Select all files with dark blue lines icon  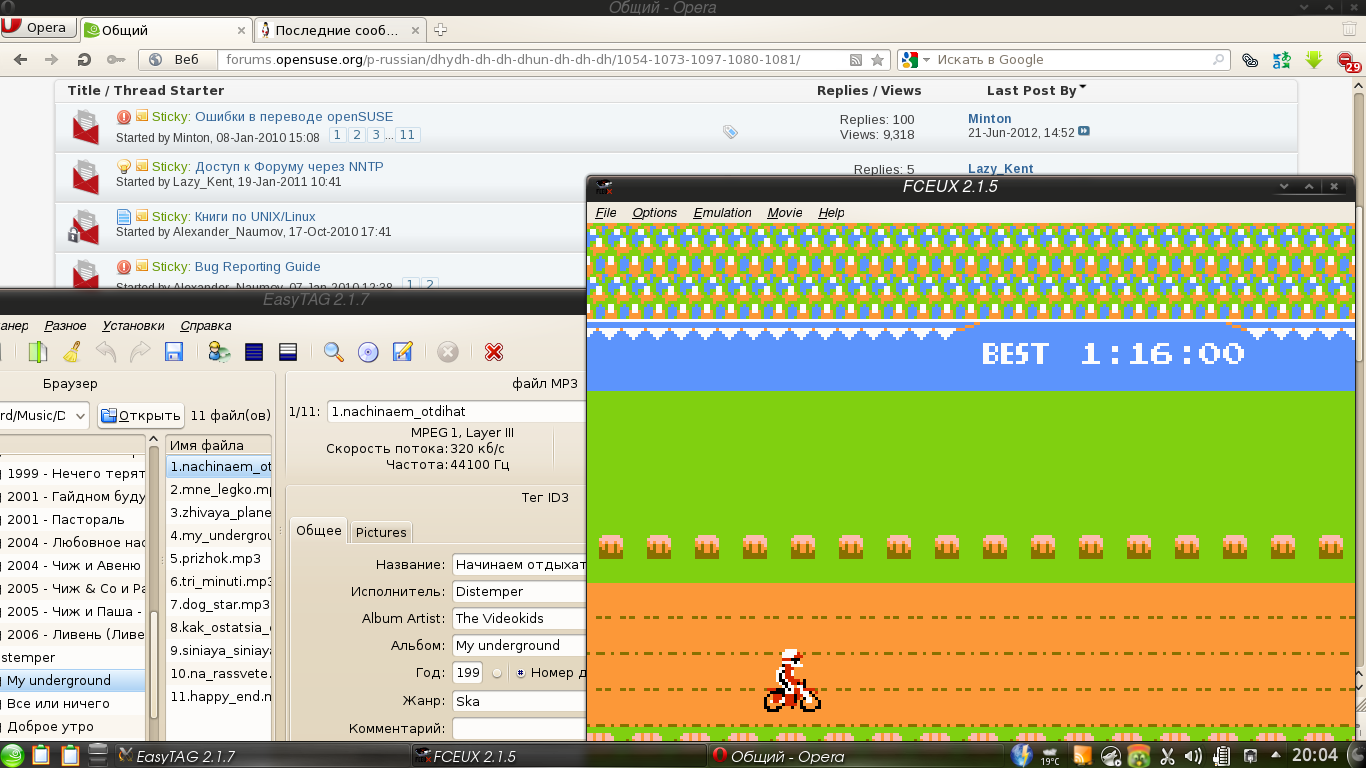tap(254, 352)
